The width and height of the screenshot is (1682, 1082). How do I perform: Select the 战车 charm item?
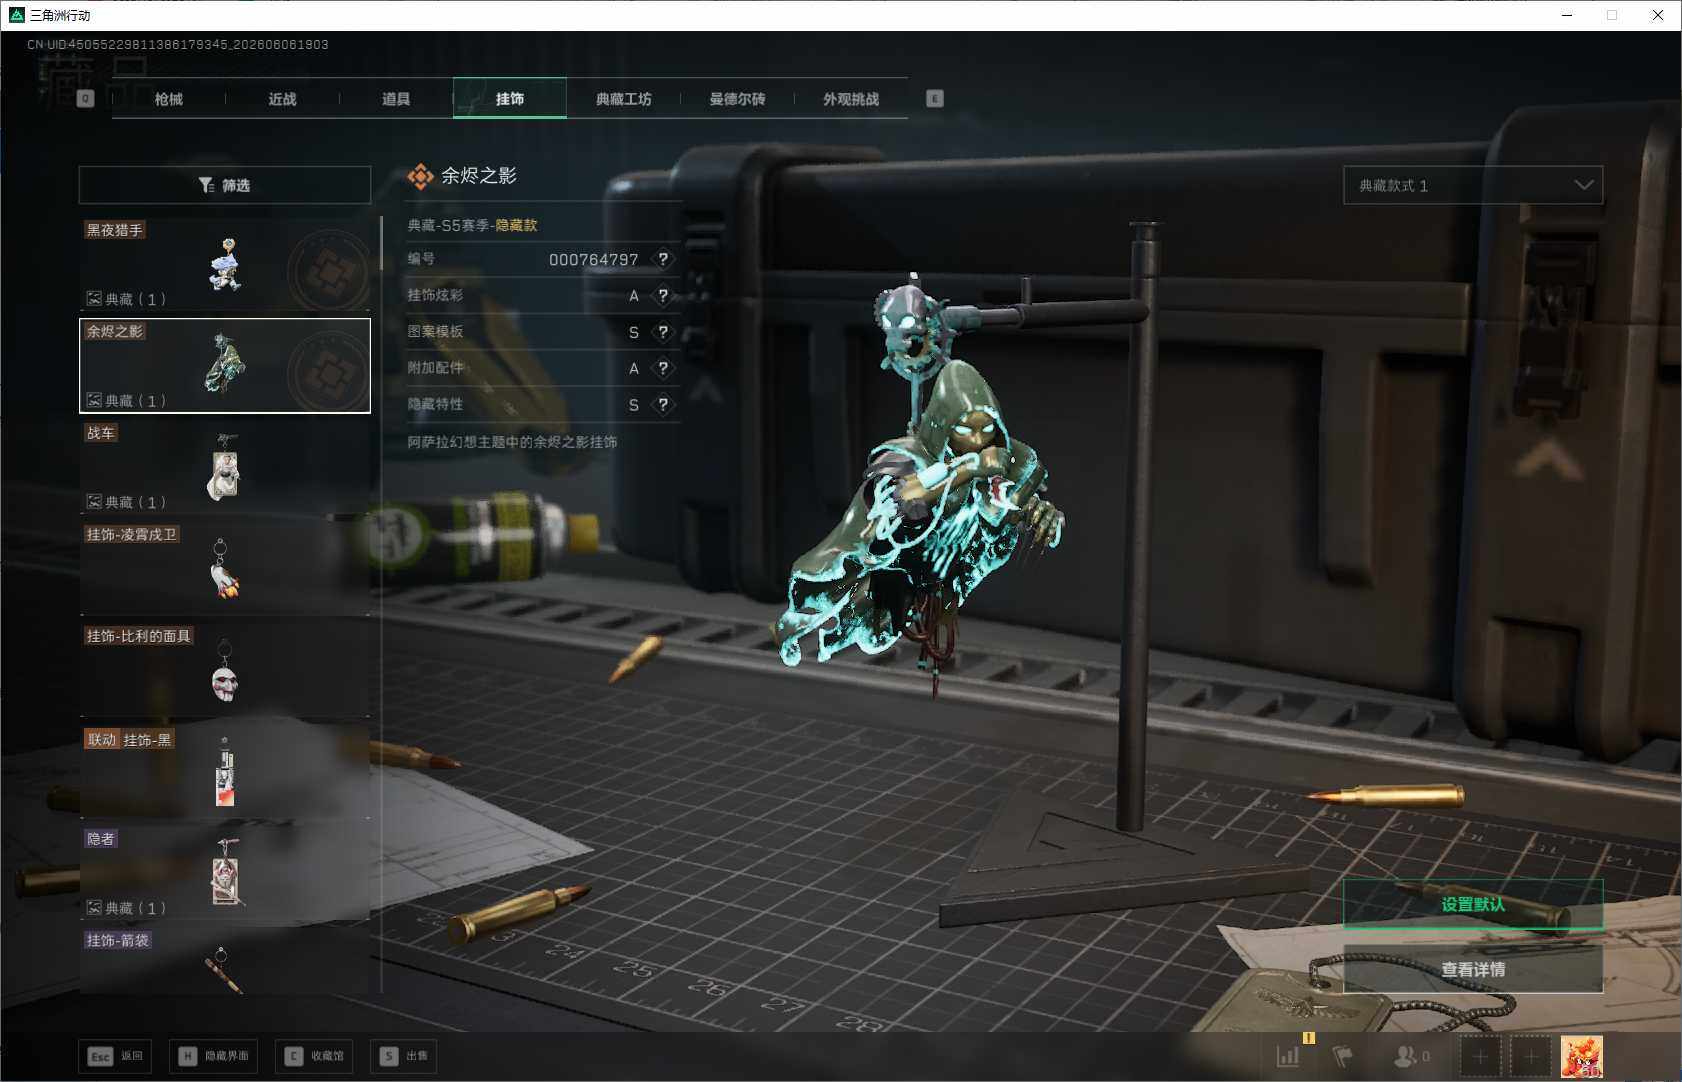pyautogui.click(x=225, y=467)
